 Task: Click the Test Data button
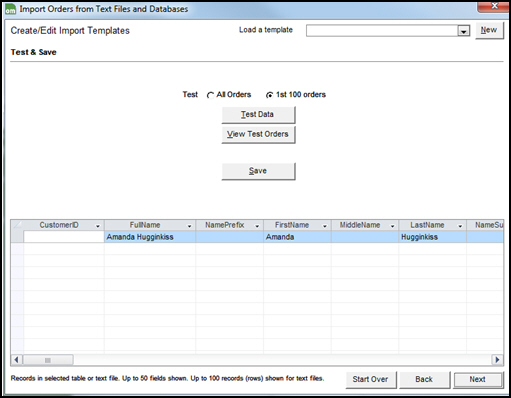point(258,115)
